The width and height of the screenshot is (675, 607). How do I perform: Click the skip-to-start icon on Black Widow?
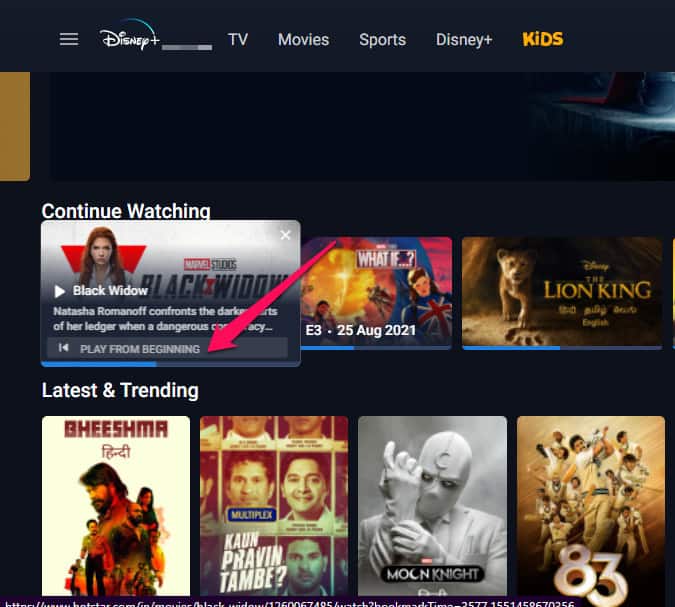pos(64,348)
